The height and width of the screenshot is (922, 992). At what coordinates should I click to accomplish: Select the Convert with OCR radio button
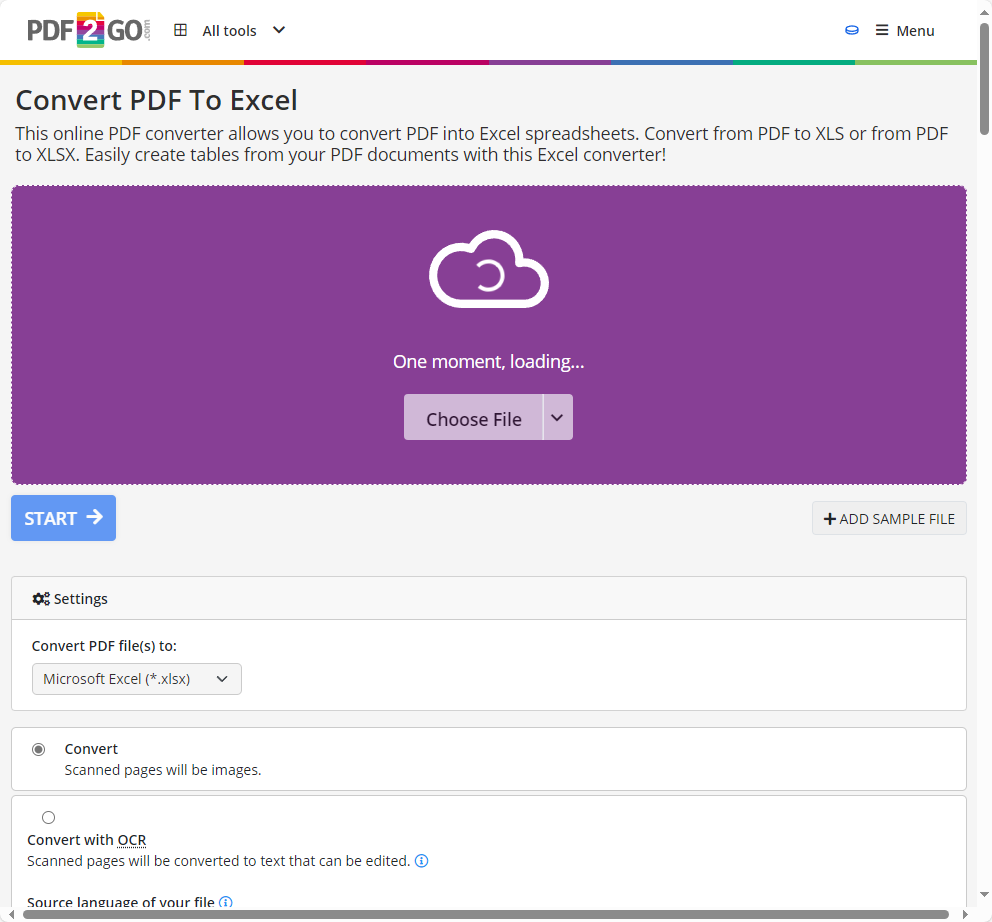[49, 818]
